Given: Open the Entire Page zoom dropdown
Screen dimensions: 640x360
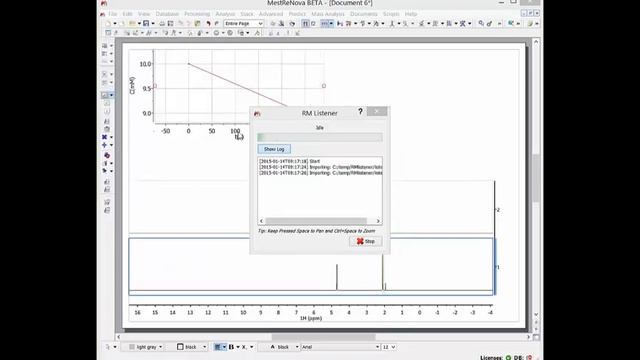Looking at the screenshot, I should [243, 24].
